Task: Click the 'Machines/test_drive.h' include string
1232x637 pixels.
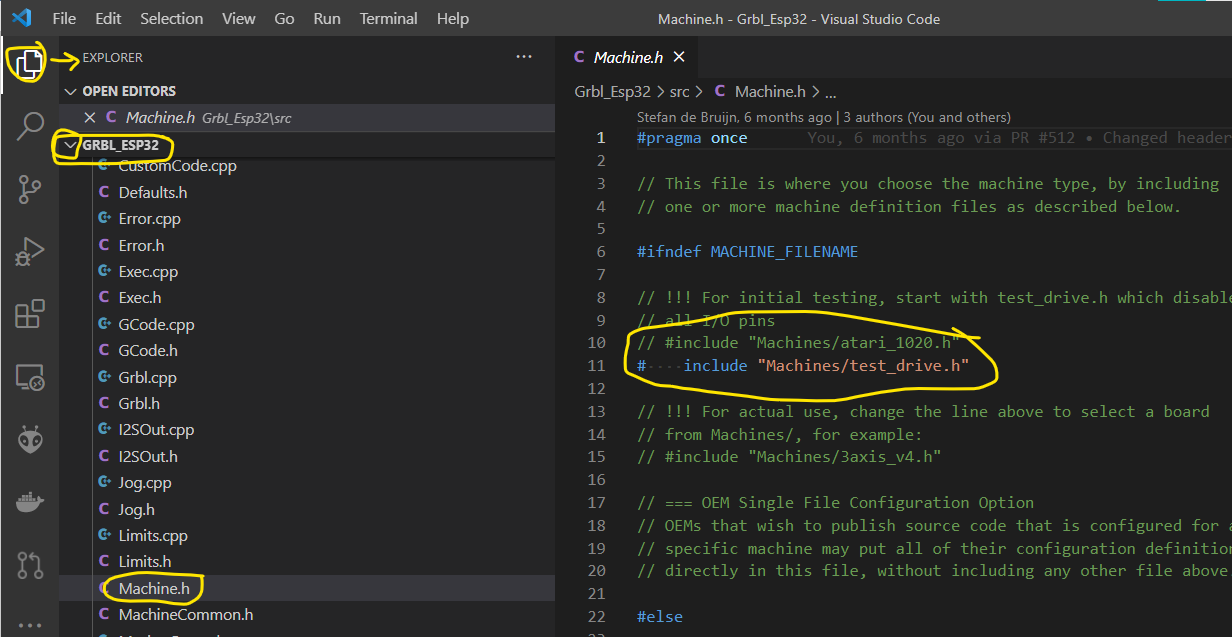Action: tap(862, 365)
